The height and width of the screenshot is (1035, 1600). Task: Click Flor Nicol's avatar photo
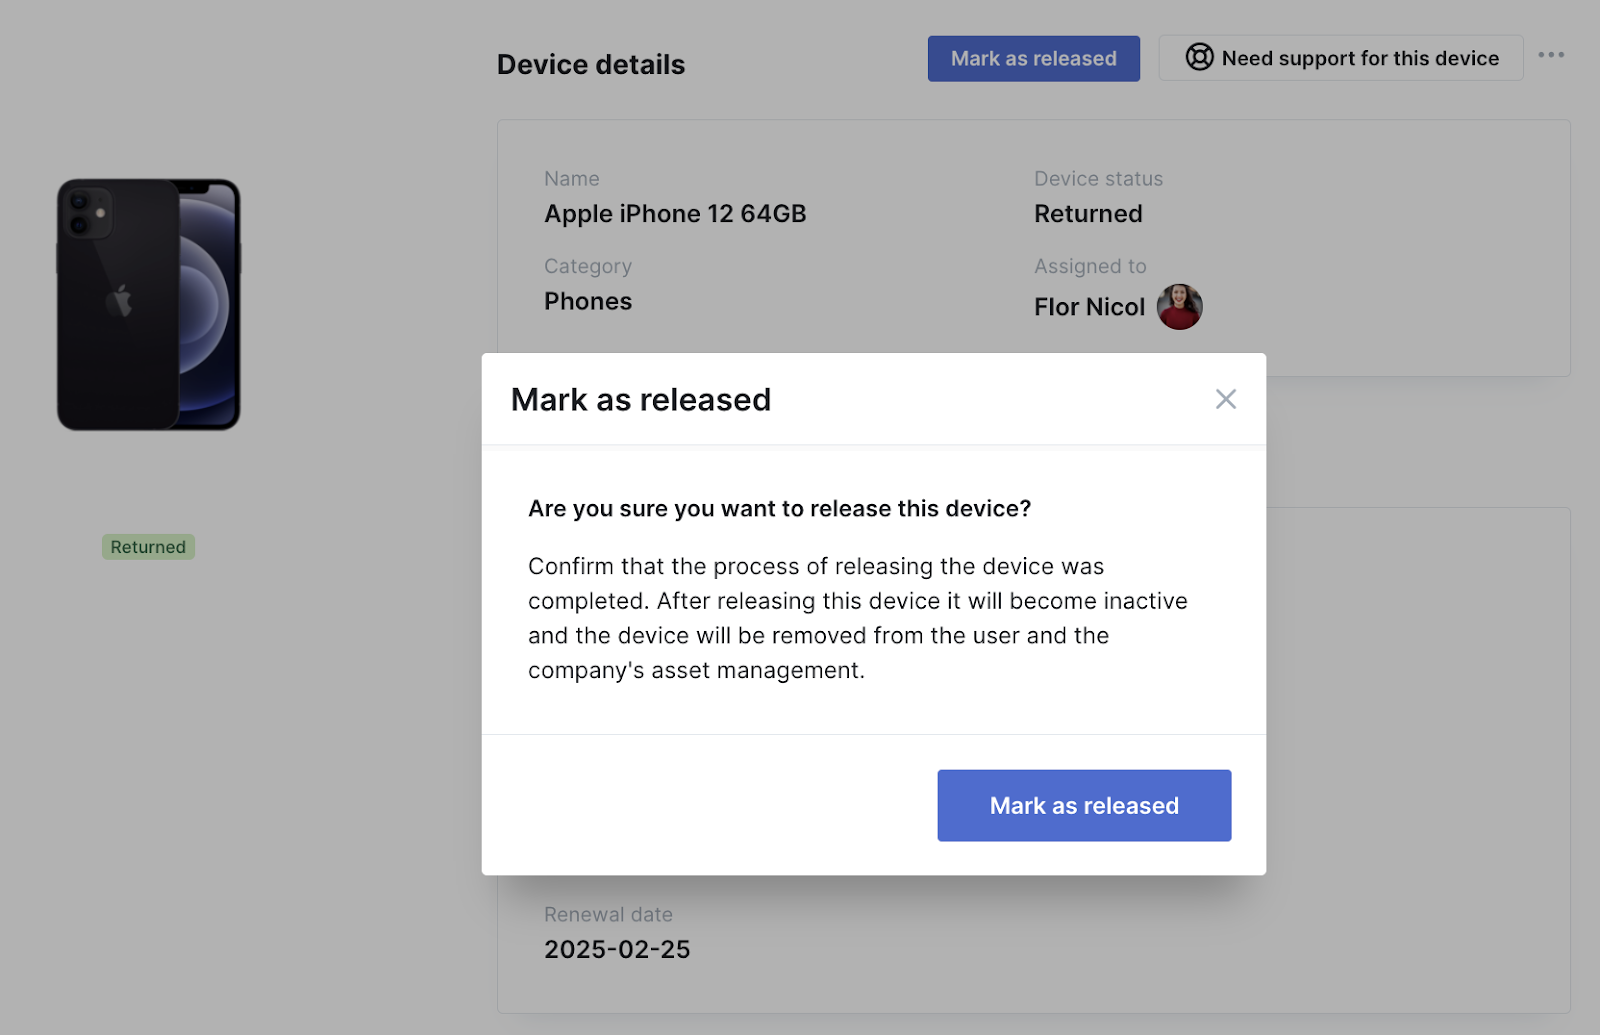(1179, 306)
